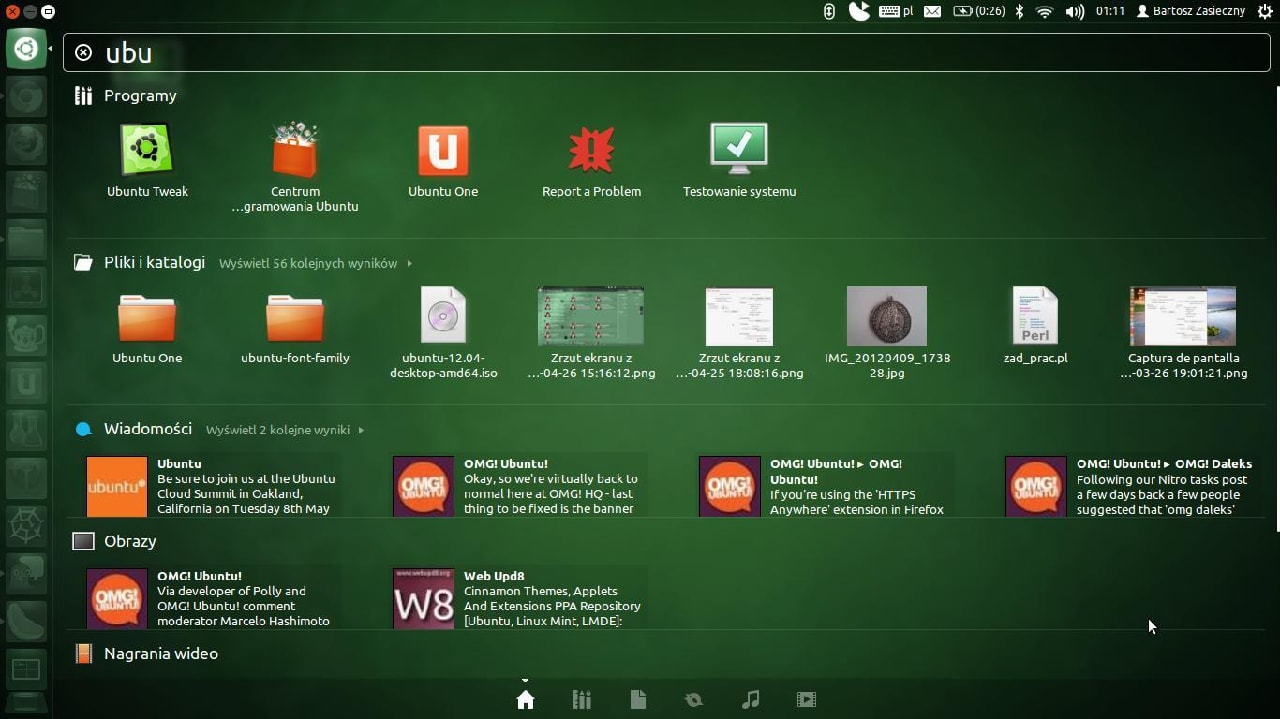Open the lab flasks icon in launcher

point(26,431)
